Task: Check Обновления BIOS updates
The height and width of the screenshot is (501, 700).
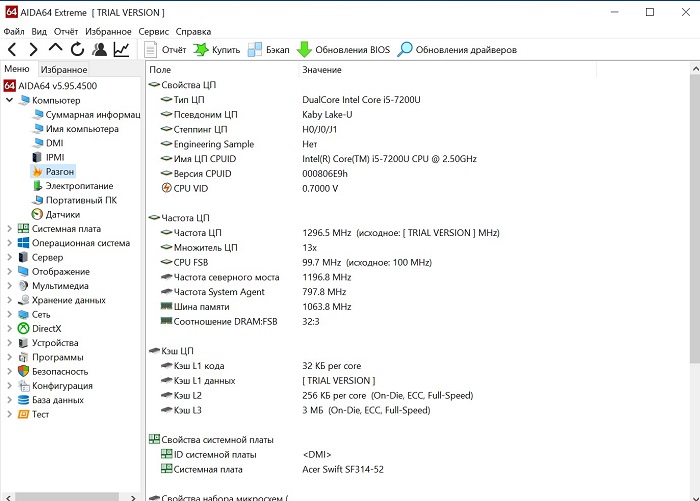Action: [x=344, y=50]
